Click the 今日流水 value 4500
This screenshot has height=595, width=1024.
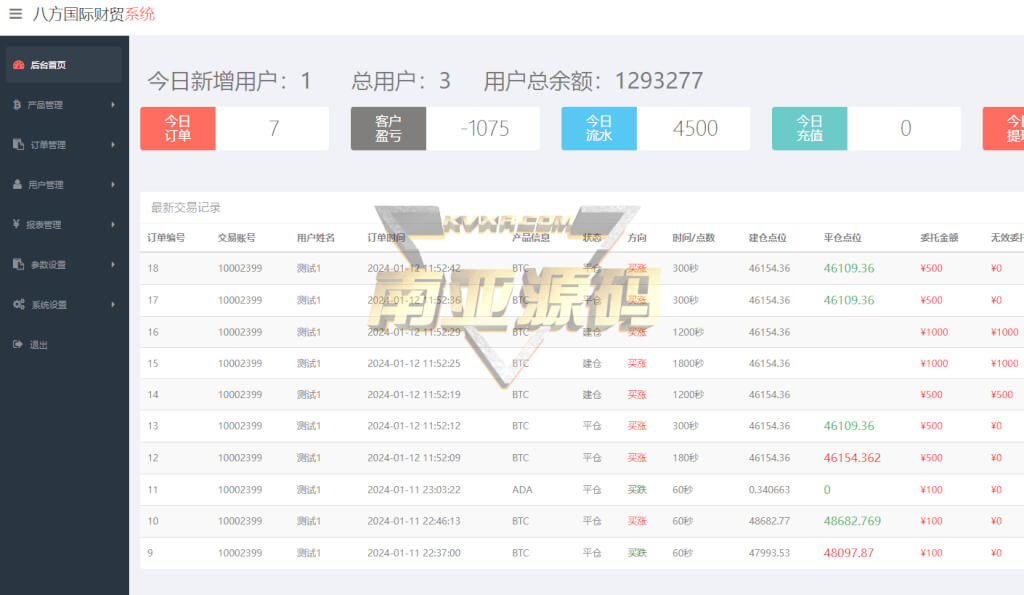point(695,128)
